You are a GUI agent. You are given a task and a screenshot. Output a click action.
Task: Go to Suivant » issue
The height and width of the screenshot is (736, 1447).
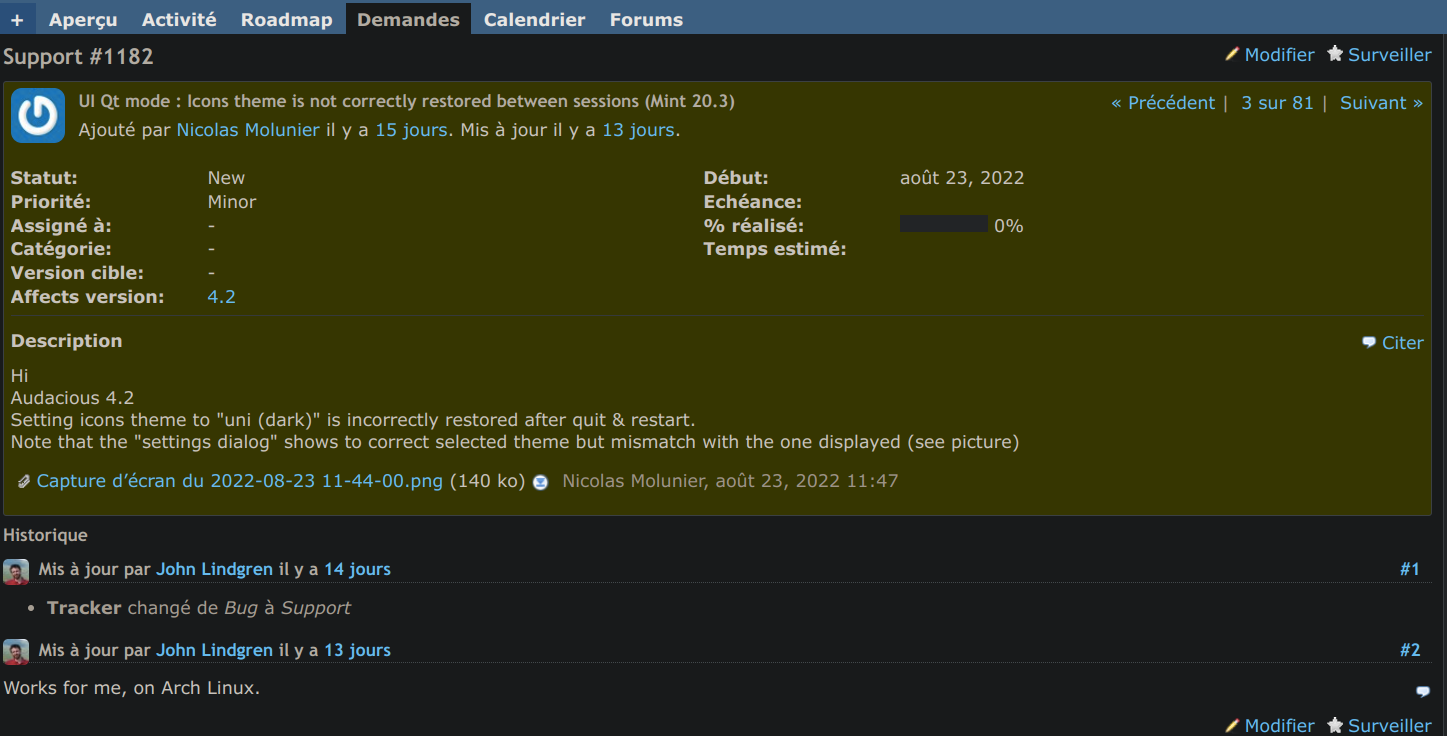(x=1381, y=103)
